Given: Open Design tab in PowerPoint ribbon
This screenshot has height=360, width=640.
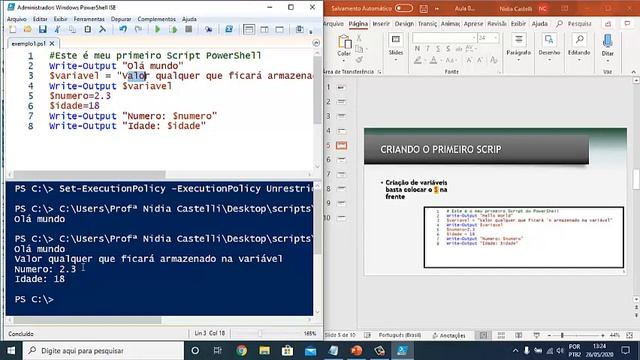Looking at the screenshot, I should tap(404, 24).
